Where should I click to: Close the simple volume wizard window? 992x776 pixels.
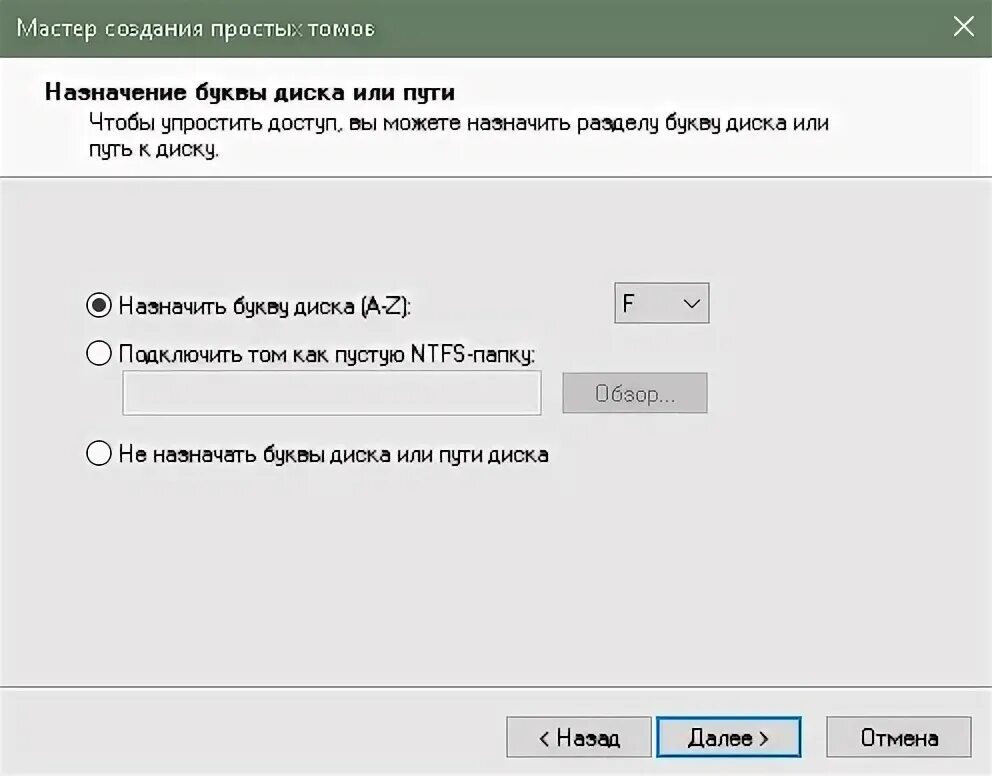tap(964, 27)
